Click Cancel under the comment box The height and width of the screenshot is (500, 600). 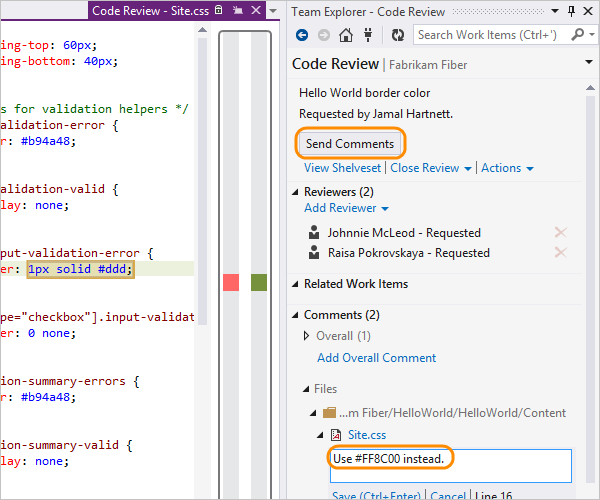[448, 495]
